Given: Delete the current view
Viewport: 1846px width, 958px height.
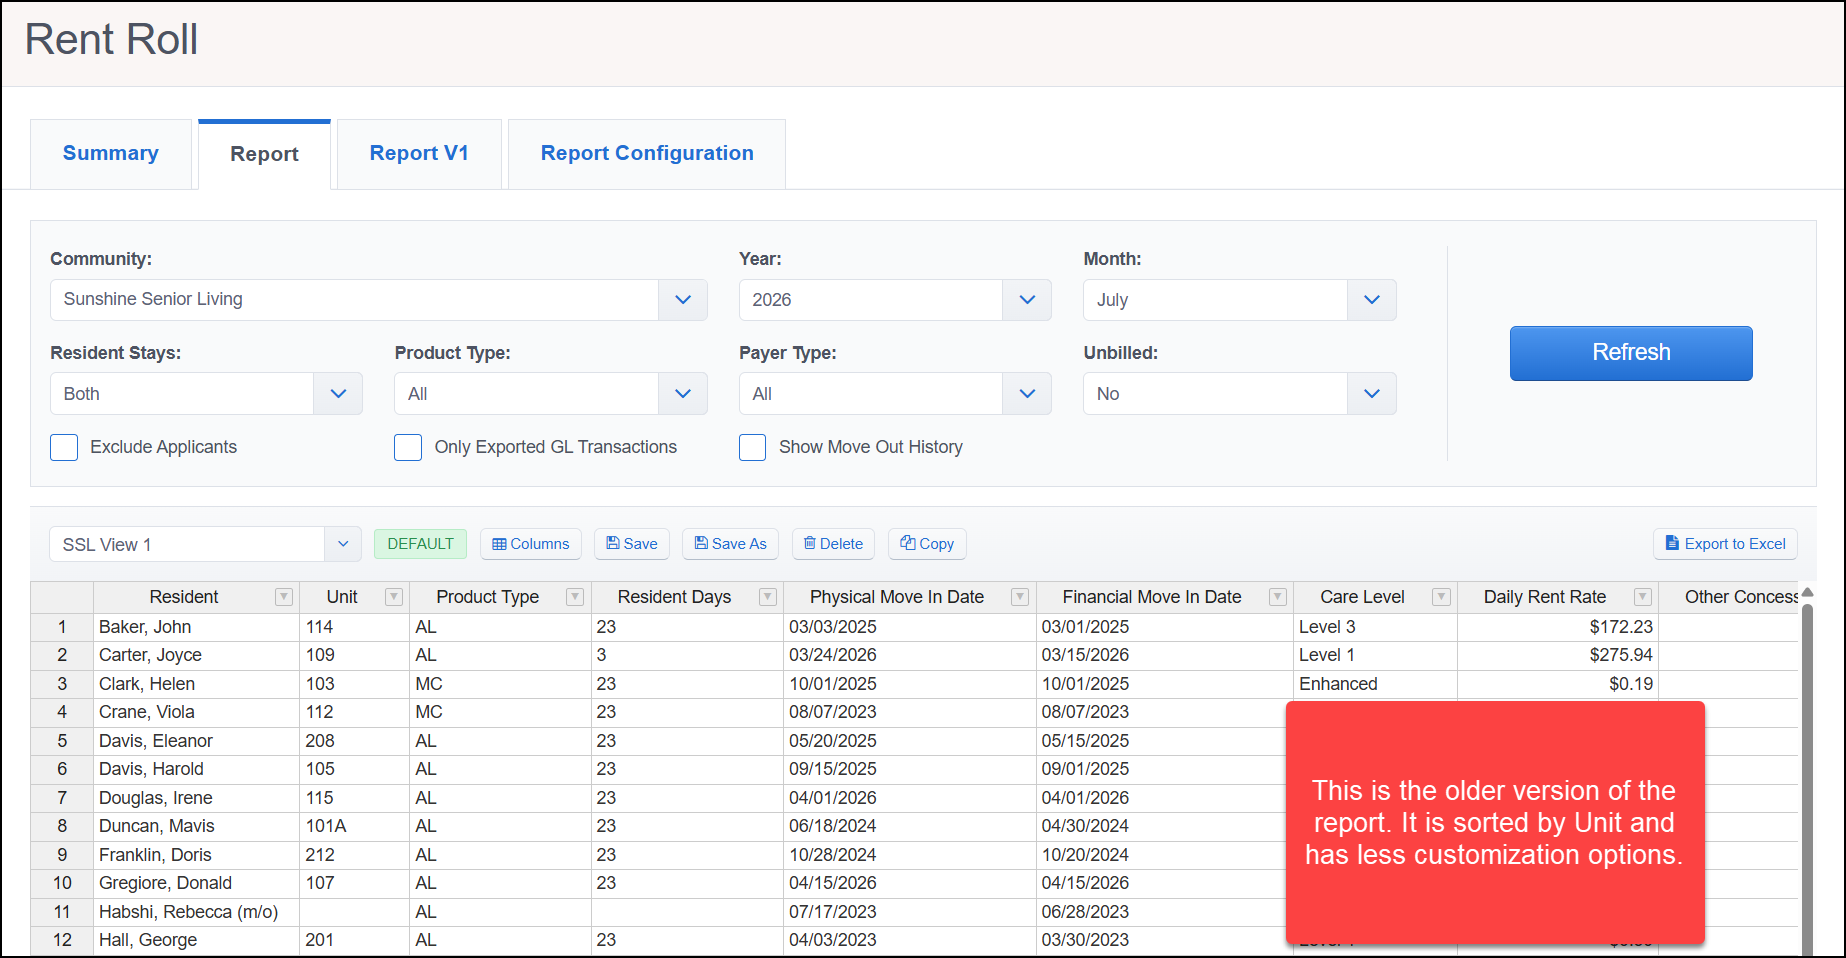Looking at the screenshot, I should (x=833, y=544).
